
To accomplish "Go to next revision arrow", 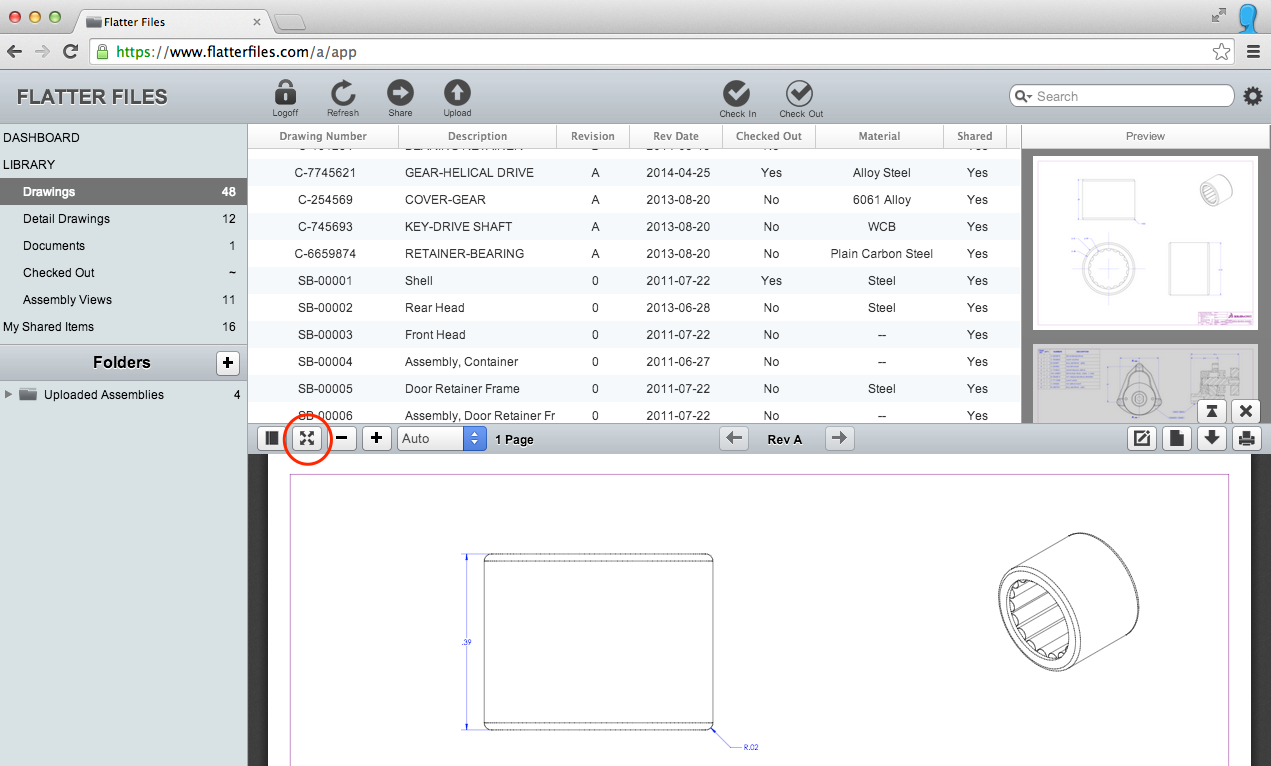I will click(x=840, y=438).
